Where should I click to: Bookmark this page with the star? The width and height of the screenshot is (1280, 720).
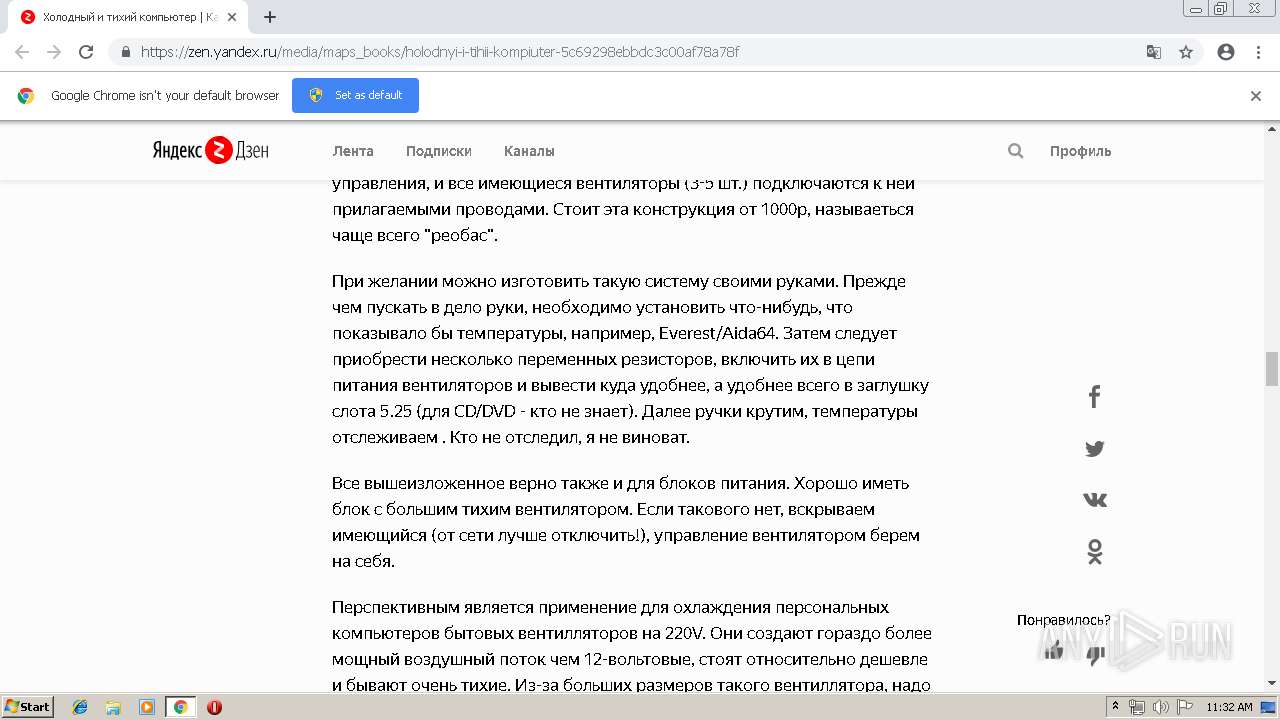click(1186, 52)
